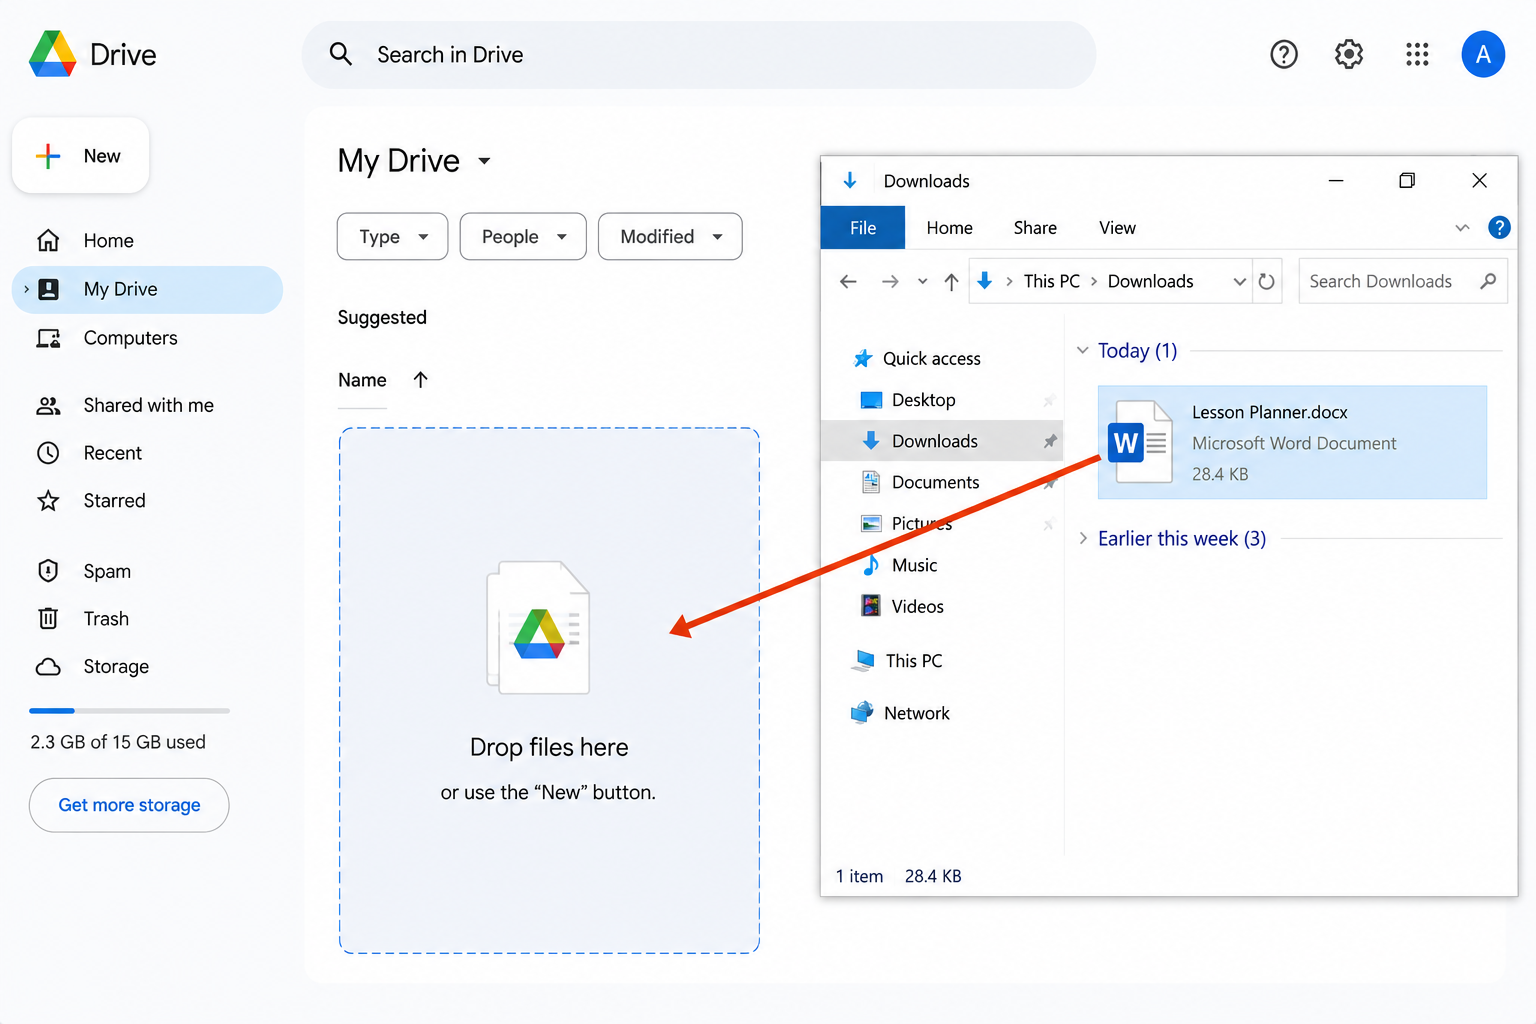Click the New button in Drive

point(81,156)
